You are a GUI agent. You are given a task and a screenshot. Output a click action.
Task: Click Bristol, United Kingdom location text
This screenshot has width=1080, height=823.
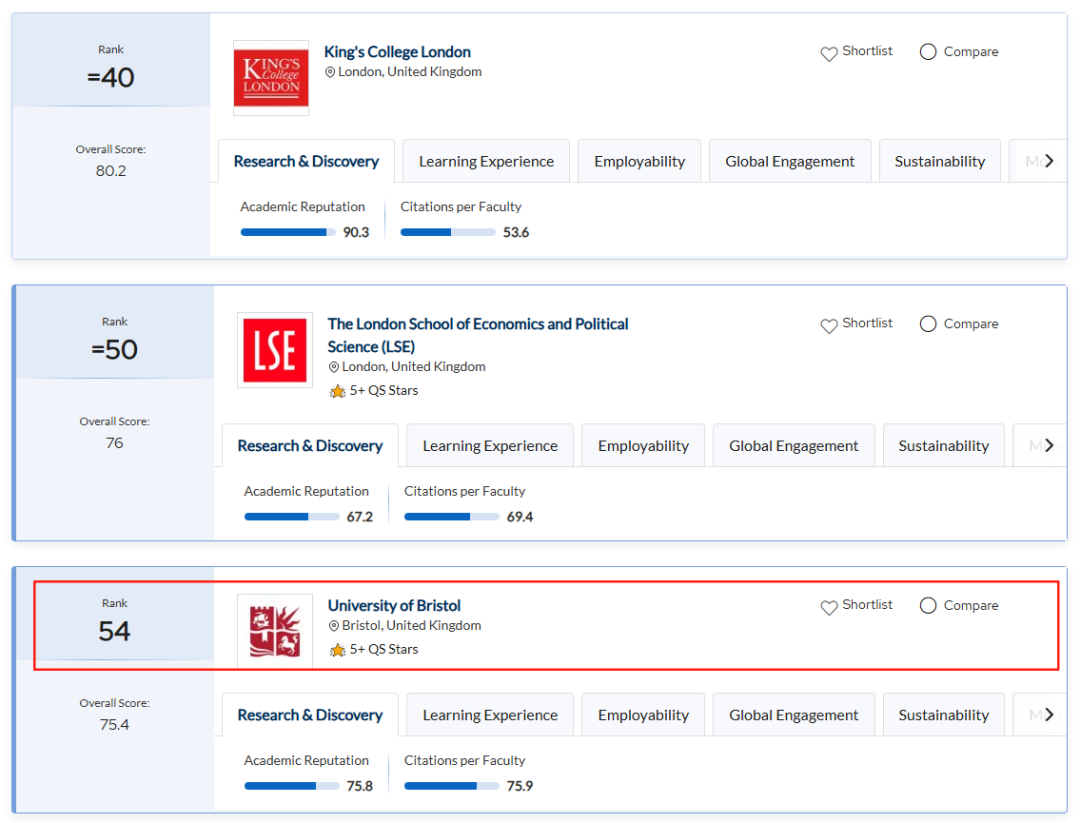tap(411, 625)
